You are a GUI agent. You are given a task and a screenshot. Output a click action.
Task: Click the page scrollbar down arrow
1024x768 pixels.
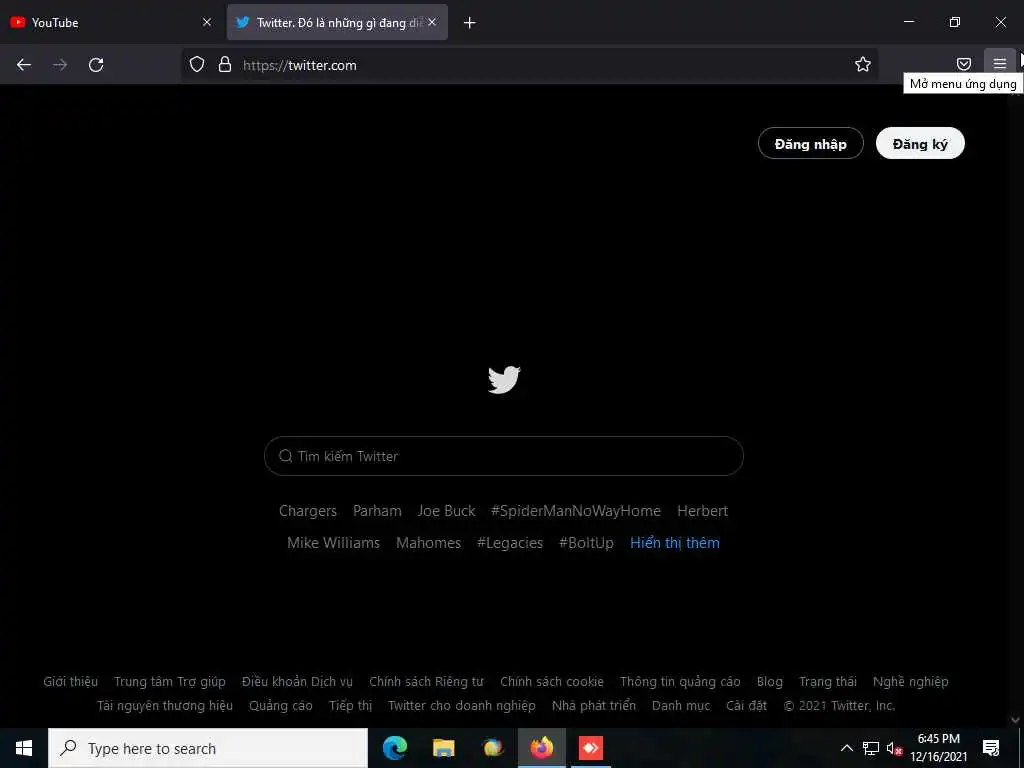point(1016,720)
